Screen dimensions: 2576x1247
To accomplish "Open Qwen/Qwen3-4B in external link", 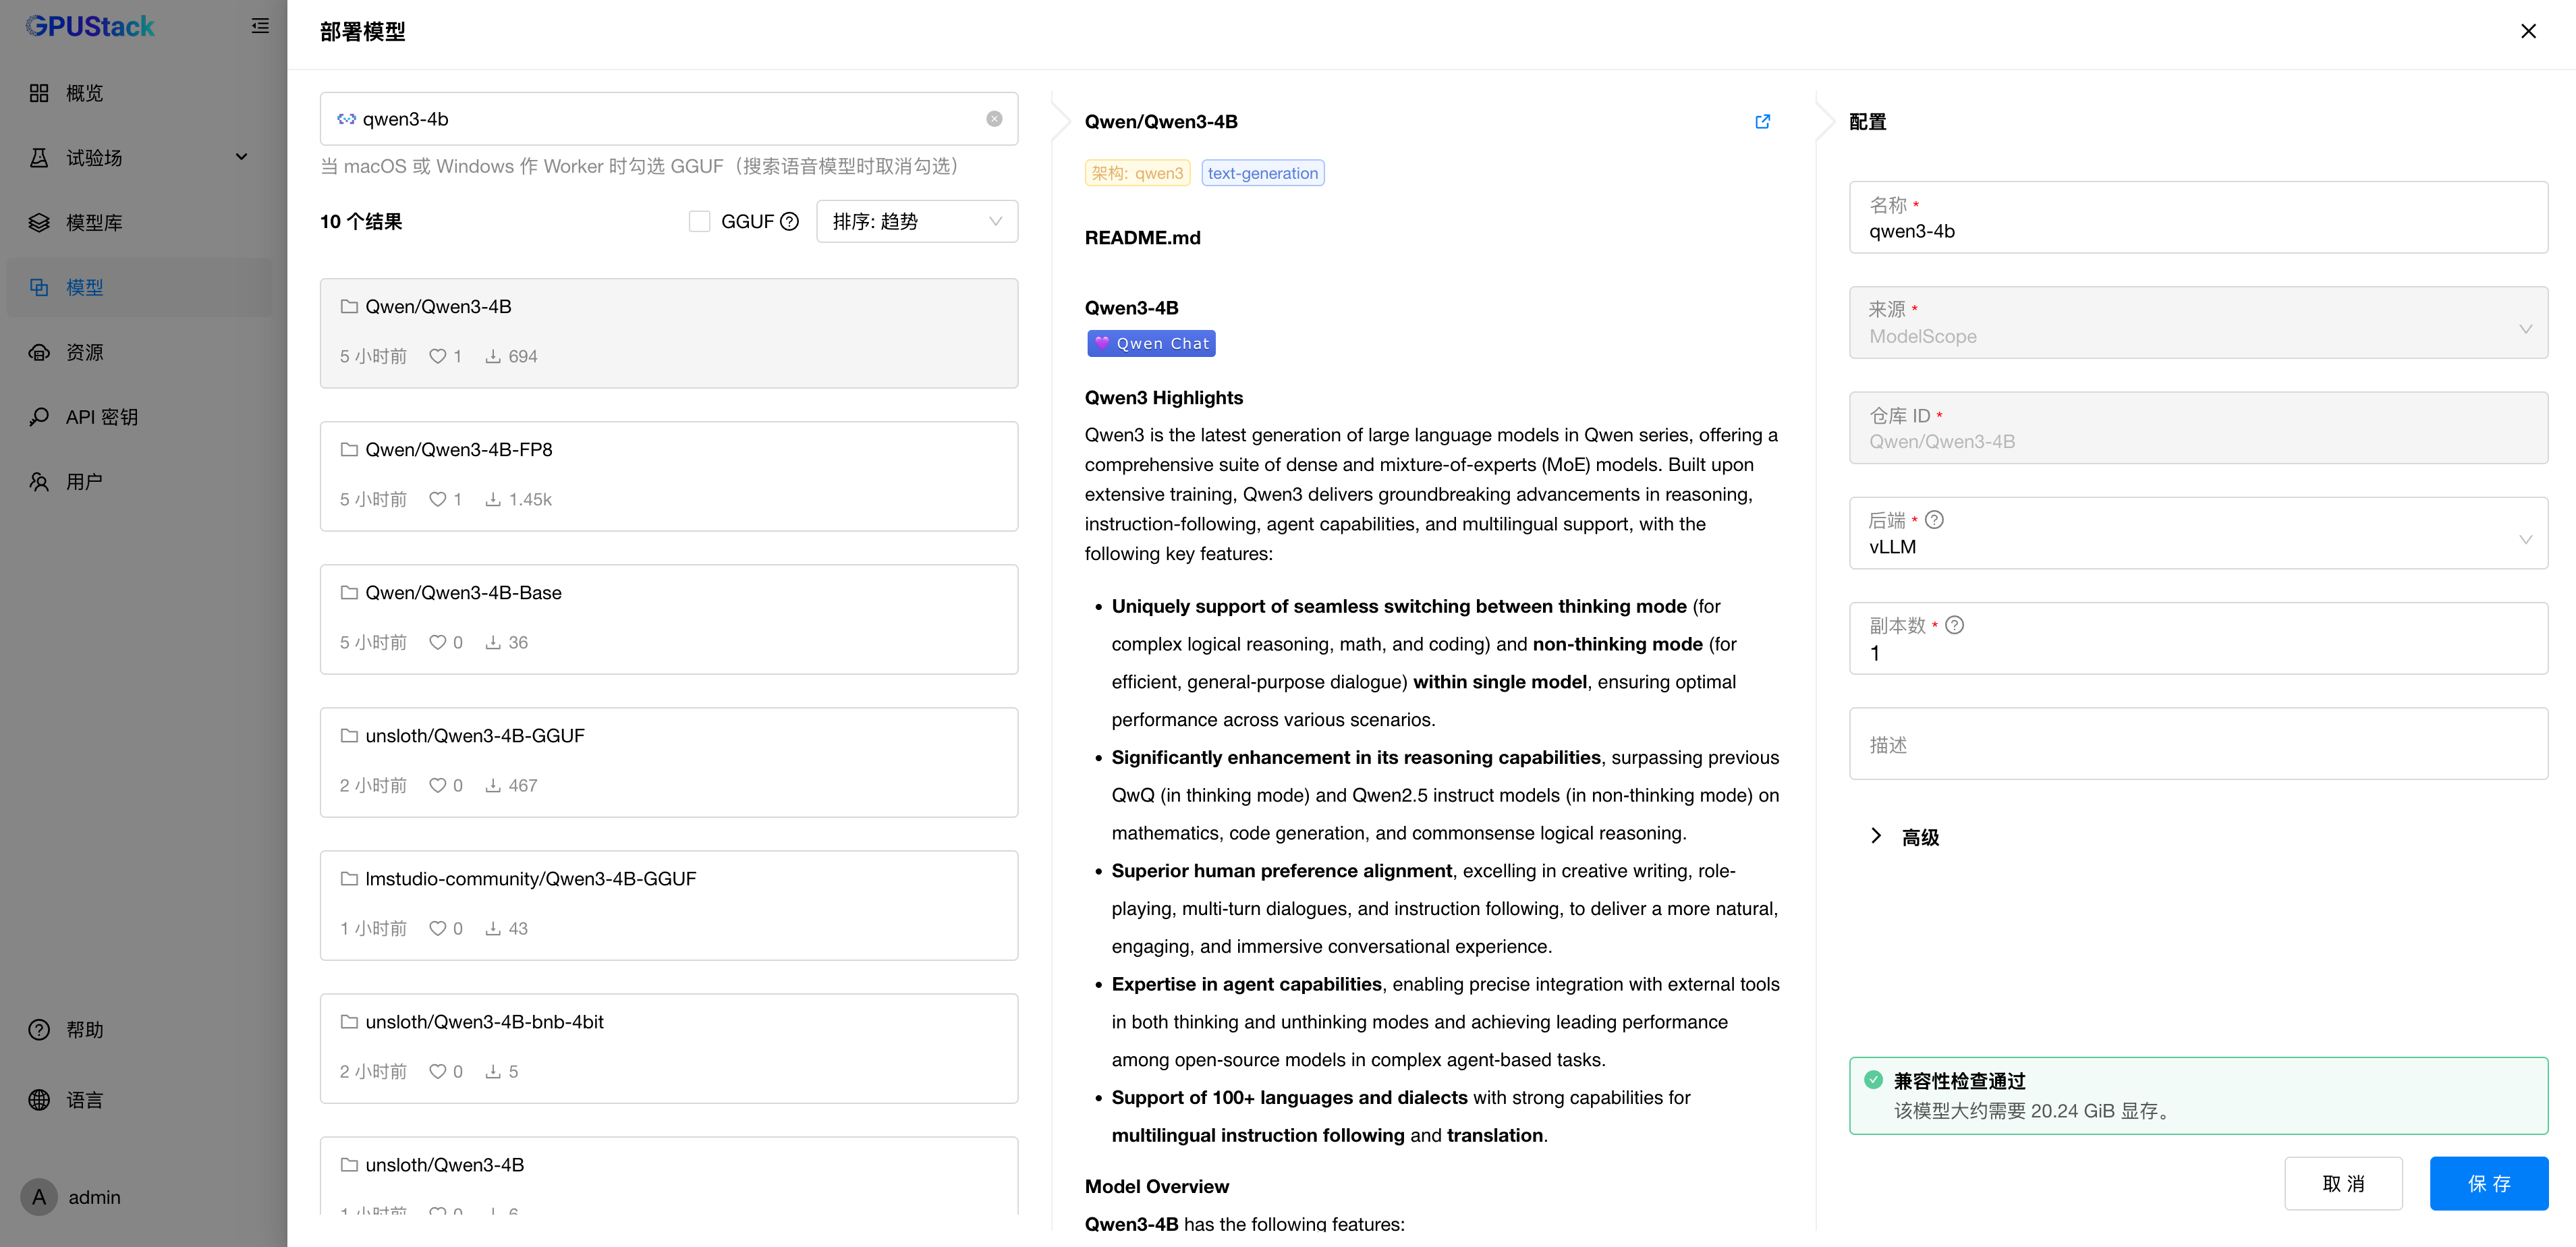I will click(x=1762, y=121).
